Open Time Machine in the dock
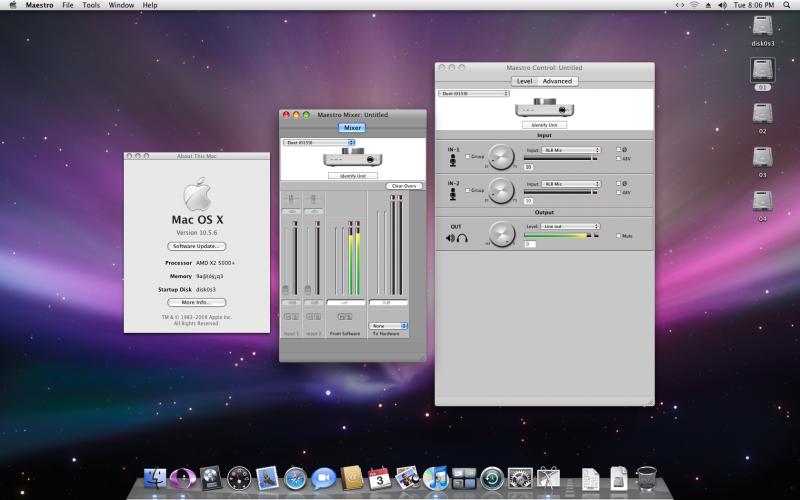Image resolution: width=800 pixels, height=500 pixels. (491, 478)
